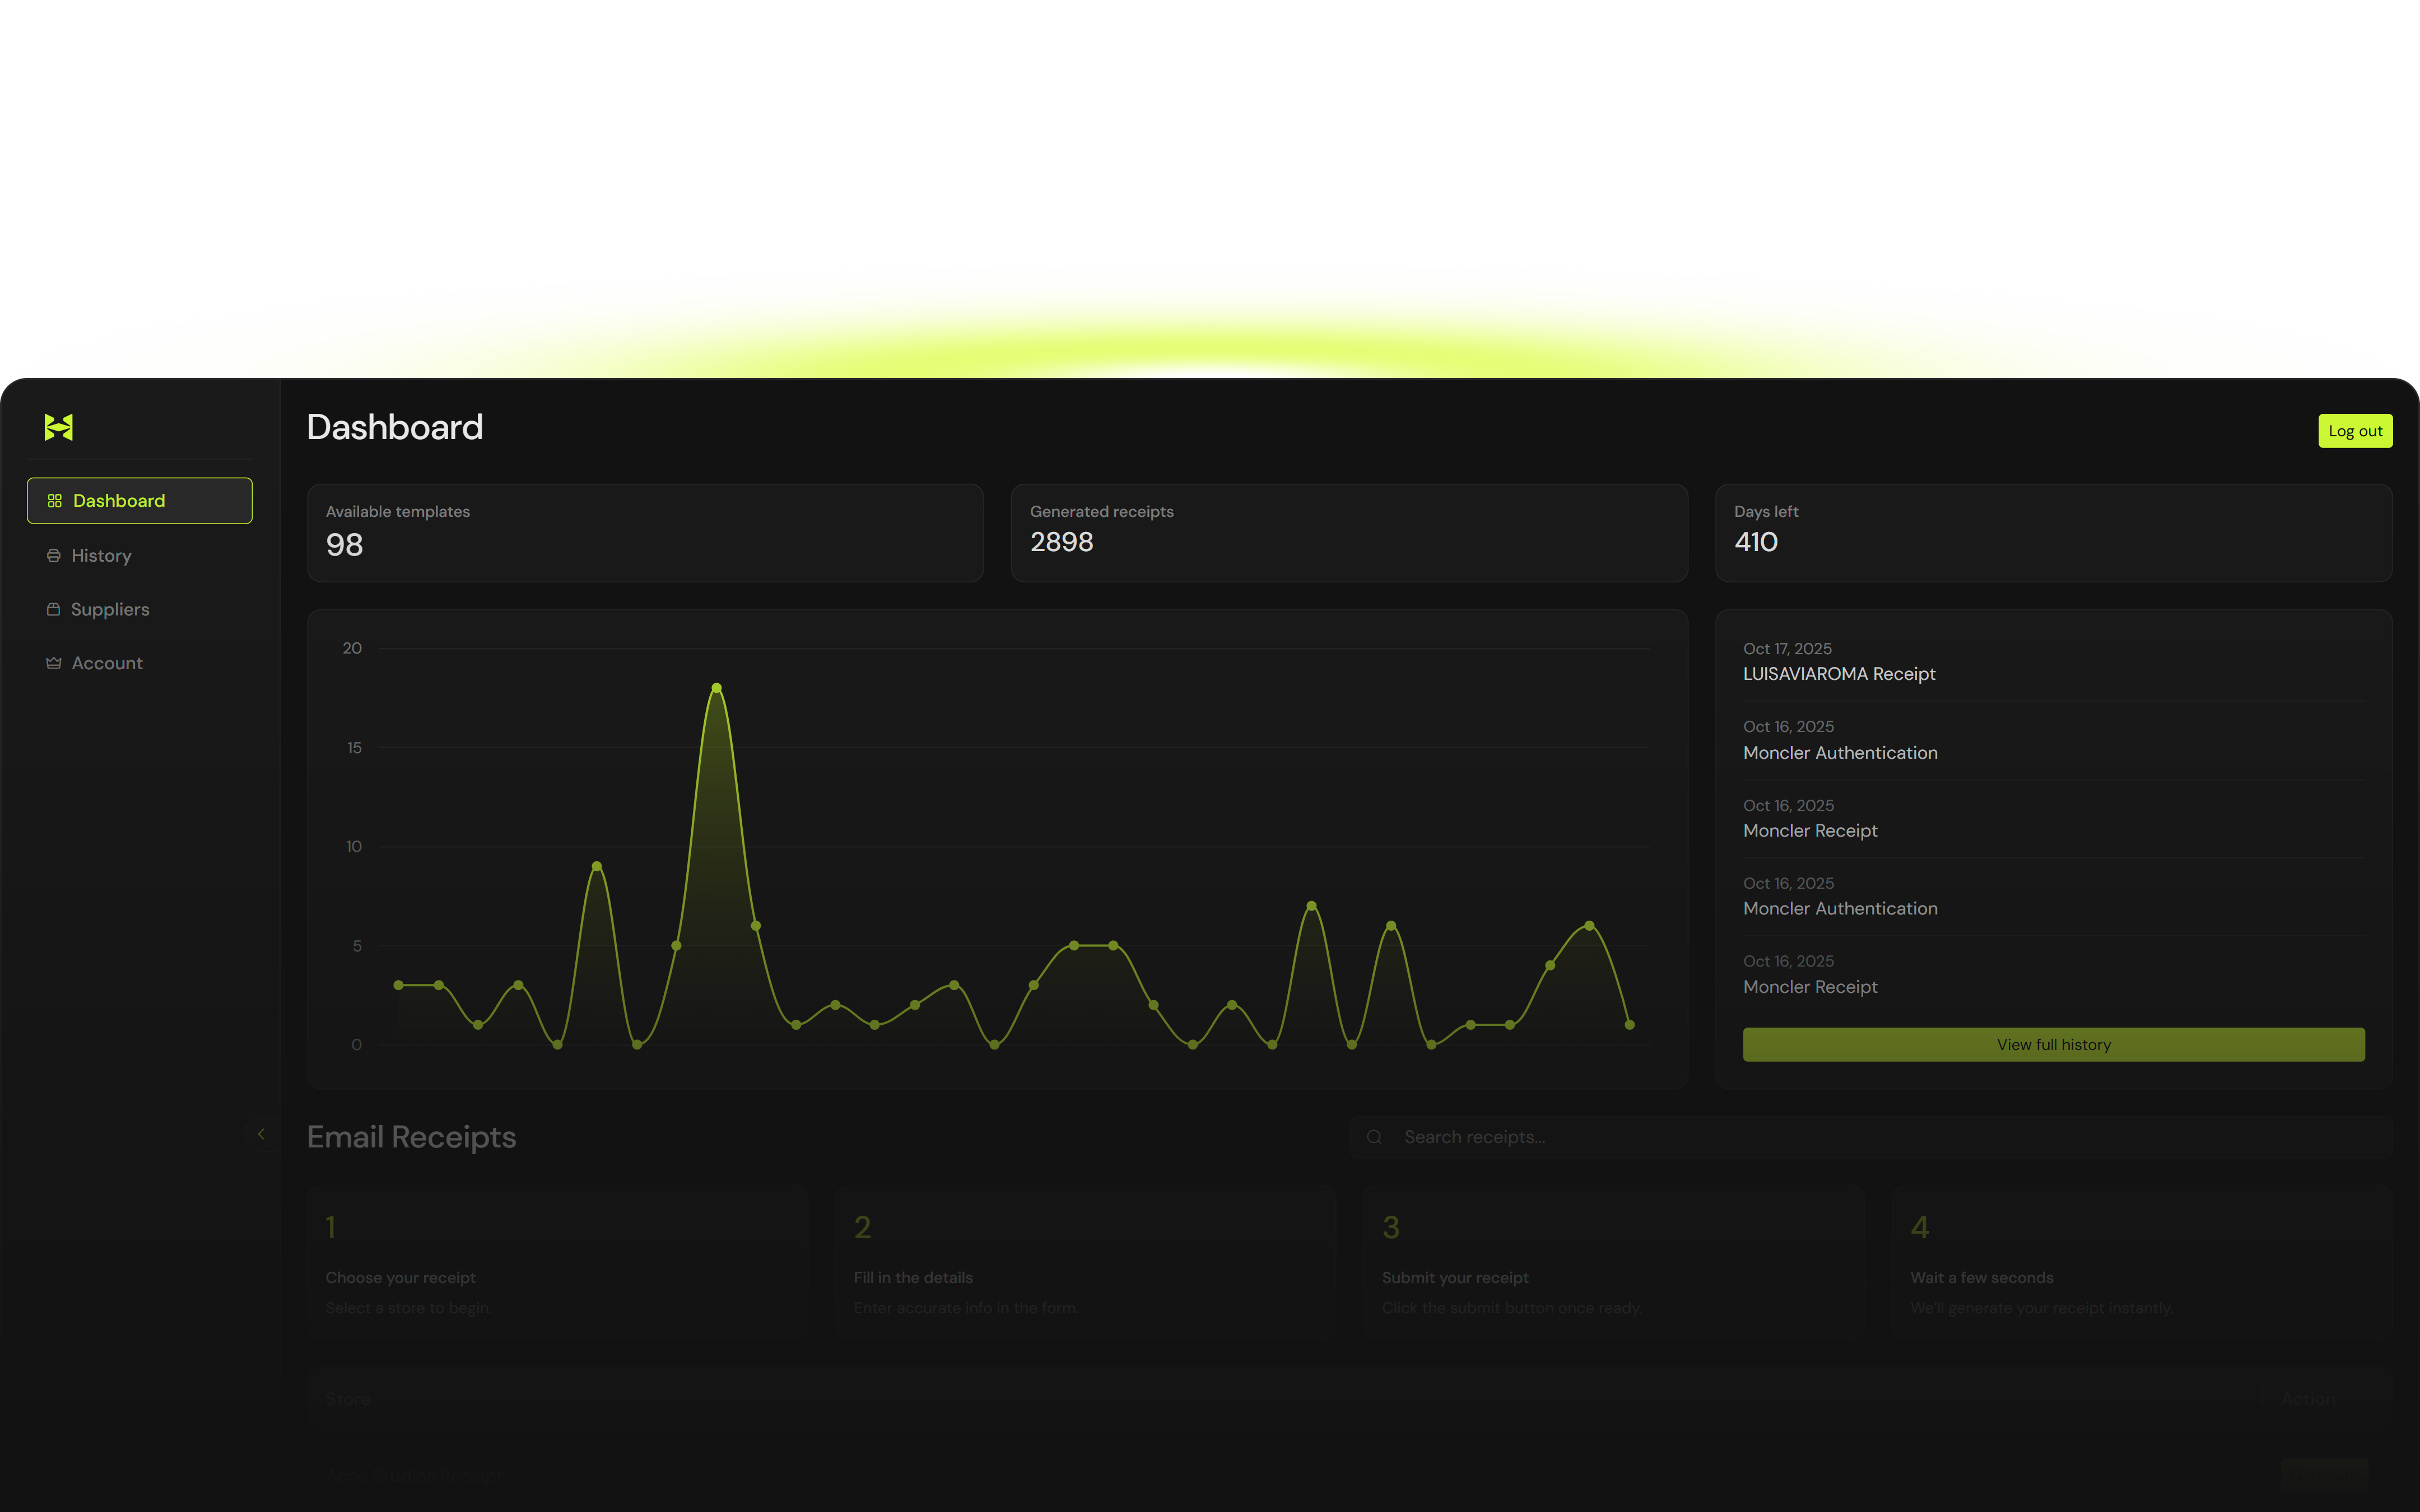
Task: Open the LUISAVIAROMA Receipt history entry
Action: click(1838, 674)
